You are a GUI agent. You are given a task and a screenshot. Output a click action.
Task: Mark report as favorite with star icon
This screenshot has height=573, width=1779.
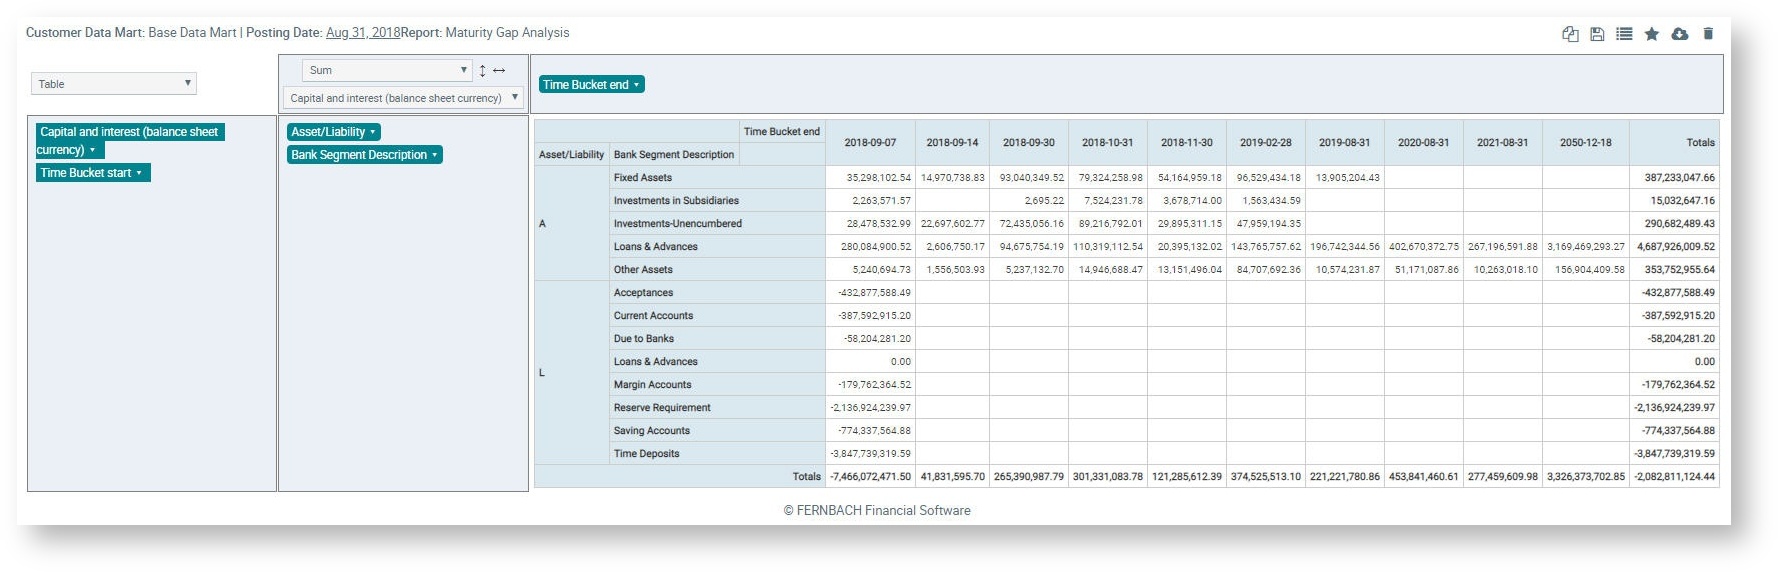pos(1652,34)
